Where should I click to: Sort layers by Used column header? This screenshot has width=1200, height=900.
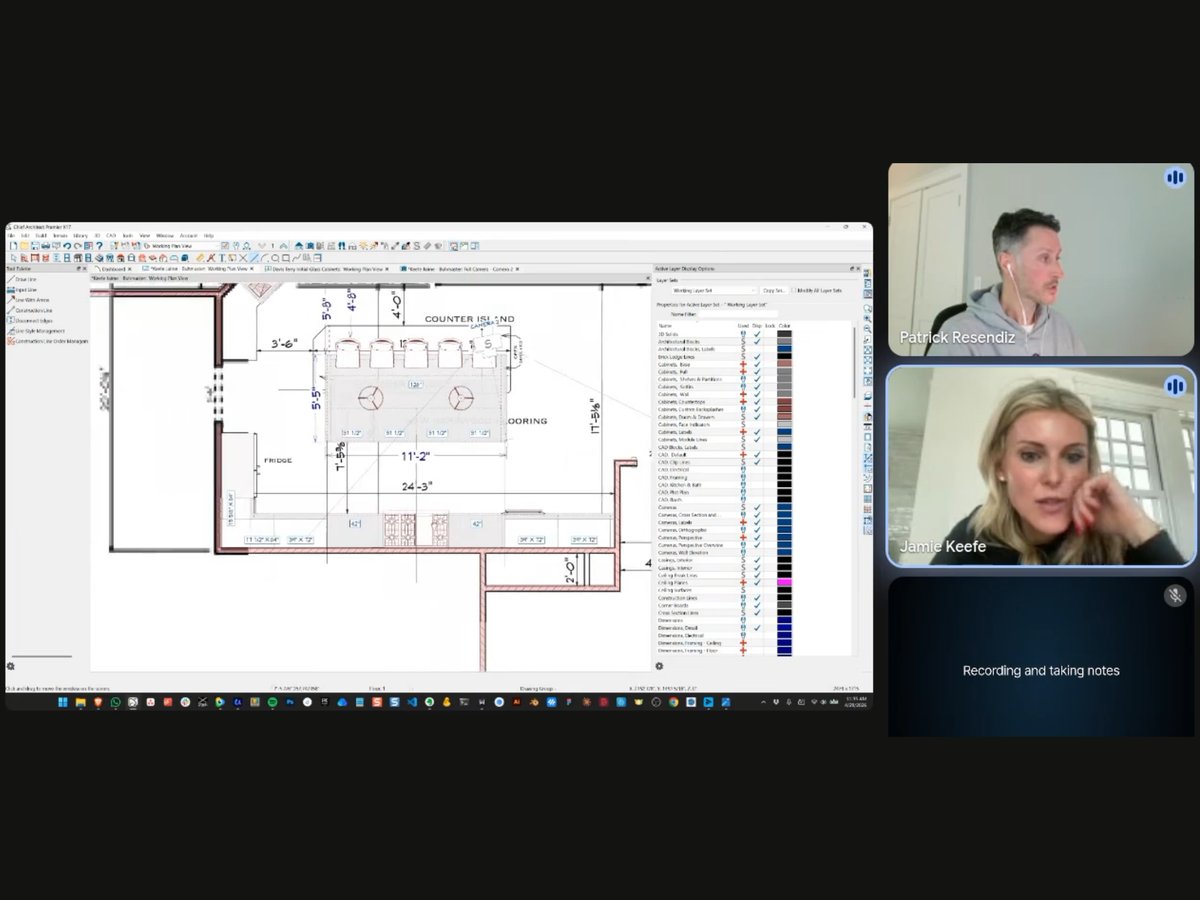point(743,326)
